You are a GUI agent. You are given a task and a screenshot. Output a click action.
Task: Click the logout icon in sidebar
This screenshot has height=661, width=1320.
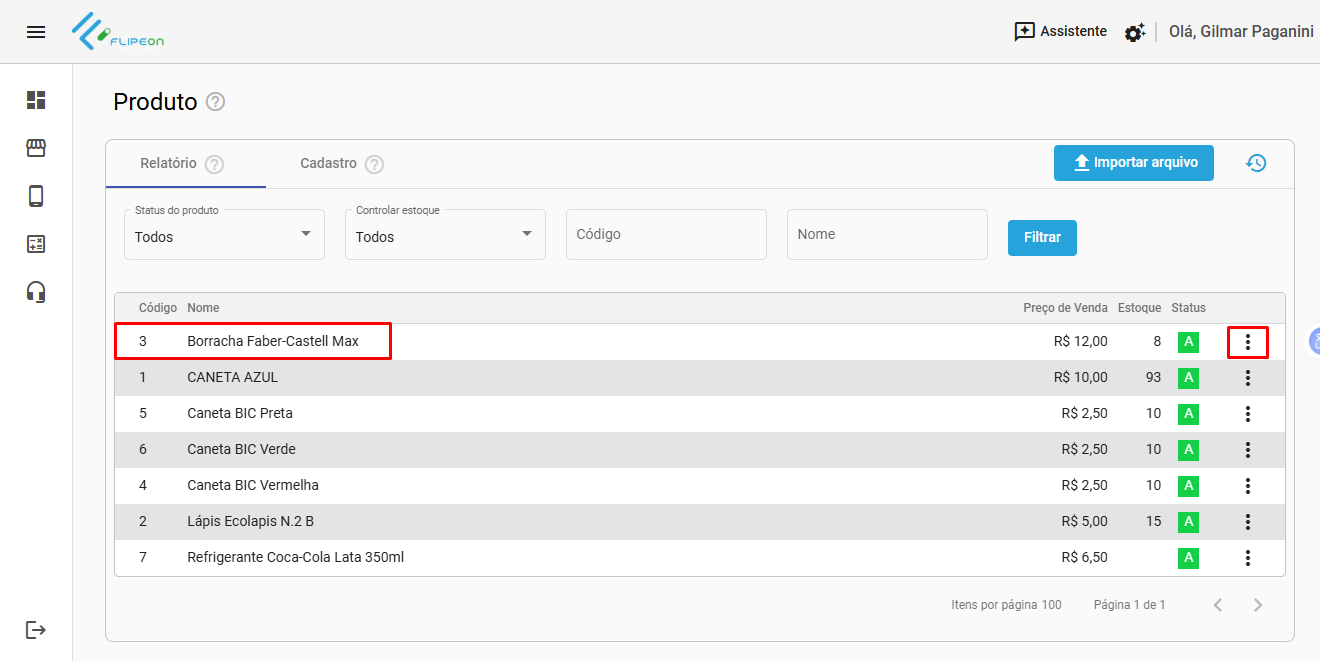(36, 630)
